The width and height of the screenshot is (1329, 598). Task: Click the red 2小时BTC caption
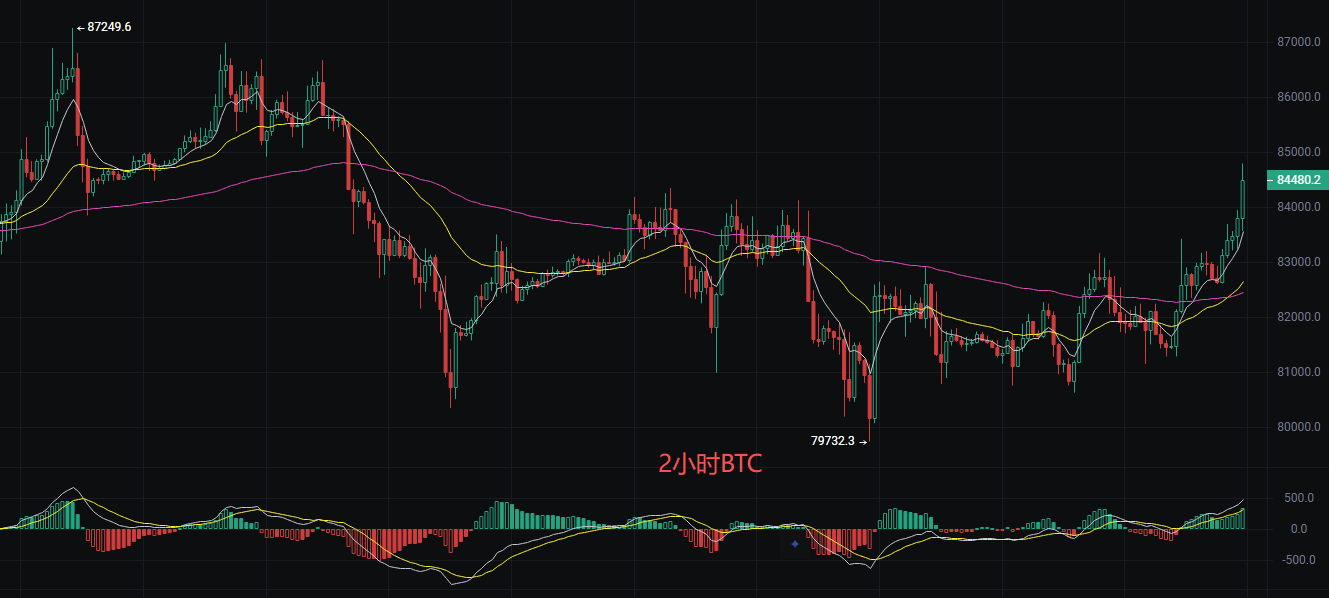coord(710,464)
